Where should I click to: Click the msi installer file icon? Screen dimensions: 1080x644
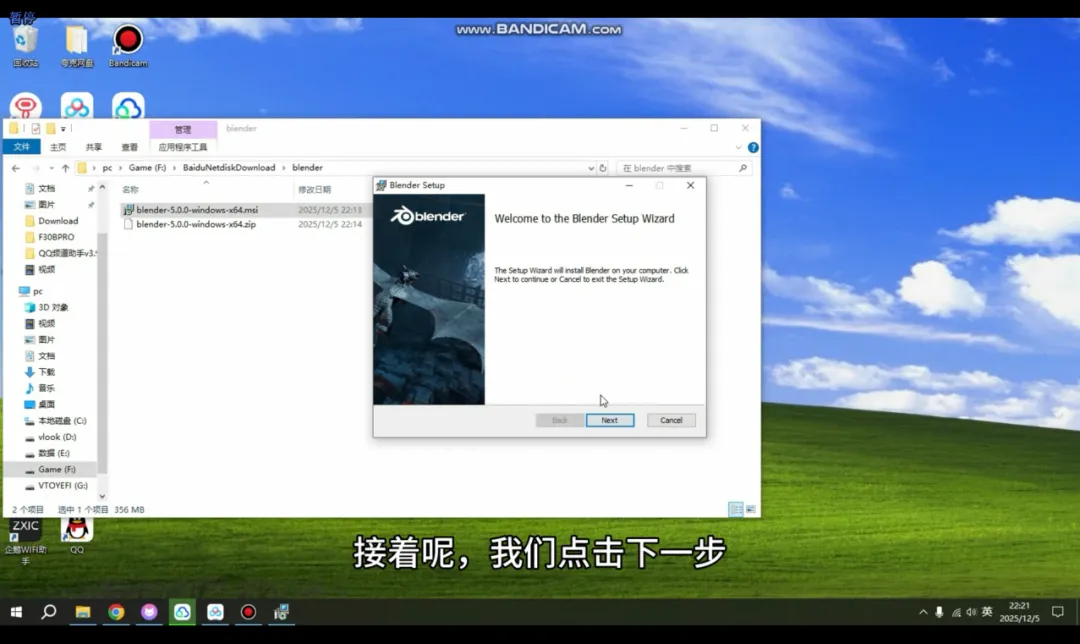128,209
